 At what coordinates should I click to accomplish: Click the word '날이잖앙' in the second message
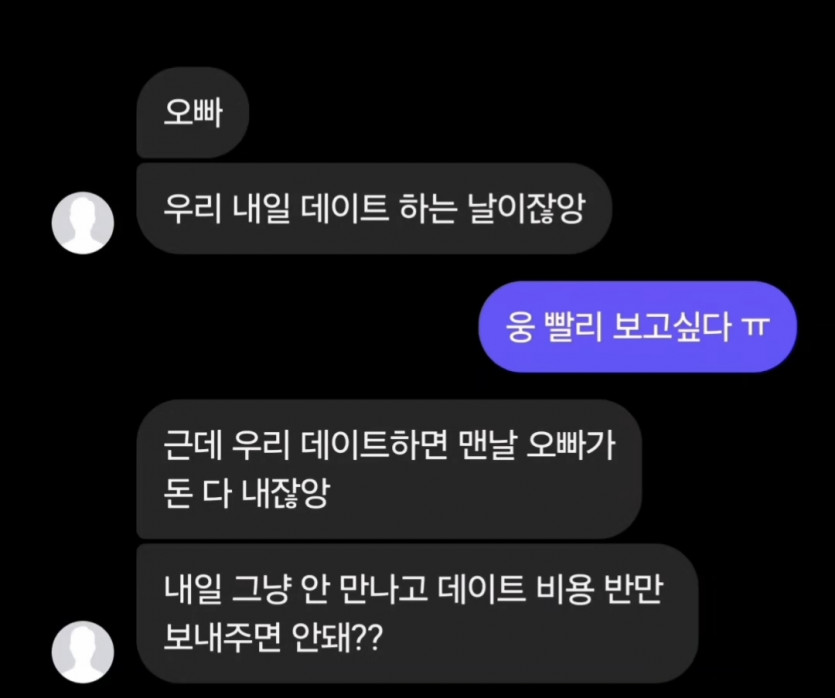click(x=526, y=208)
